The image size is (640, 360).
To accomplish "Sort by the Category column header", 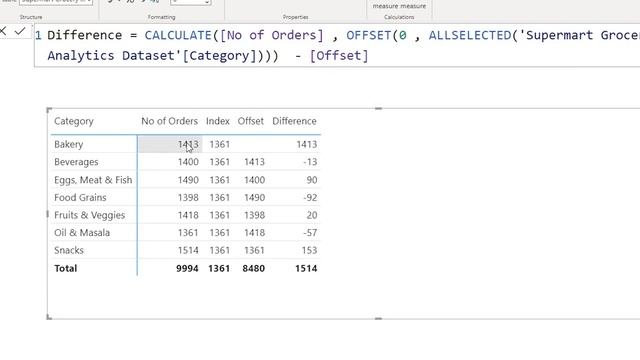I will tap(74, 121).
